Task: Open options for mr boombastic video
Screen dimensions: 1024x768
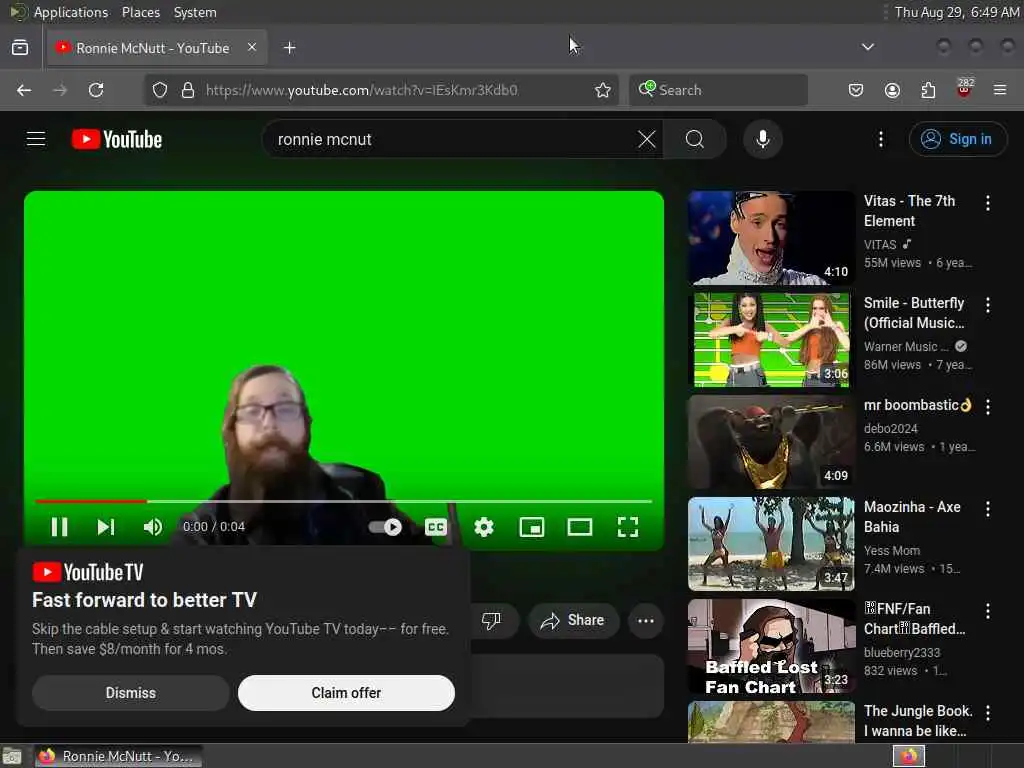Action: tap(988, 407)
